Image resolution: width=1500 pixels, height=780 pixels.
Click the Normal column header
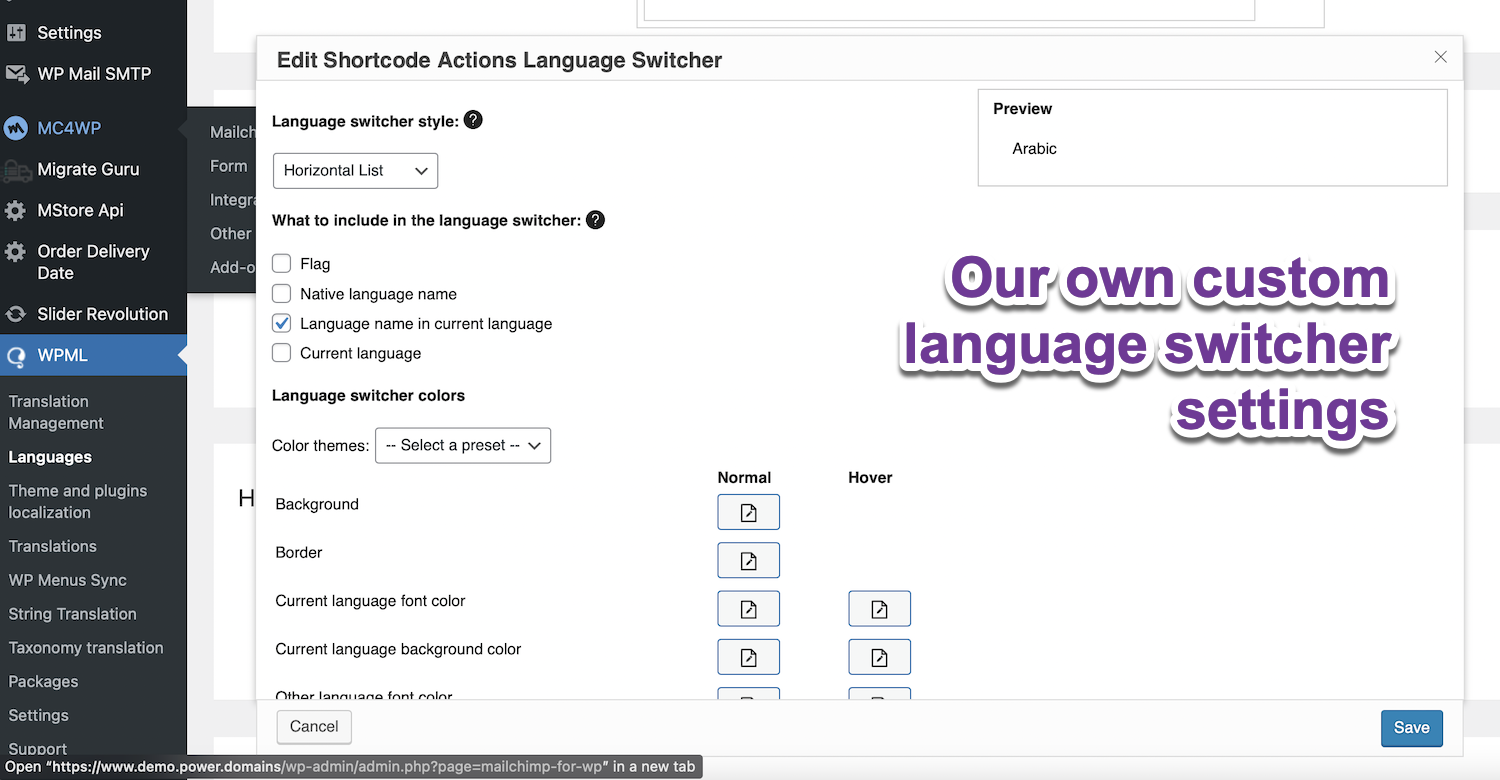tap(744, 478)
